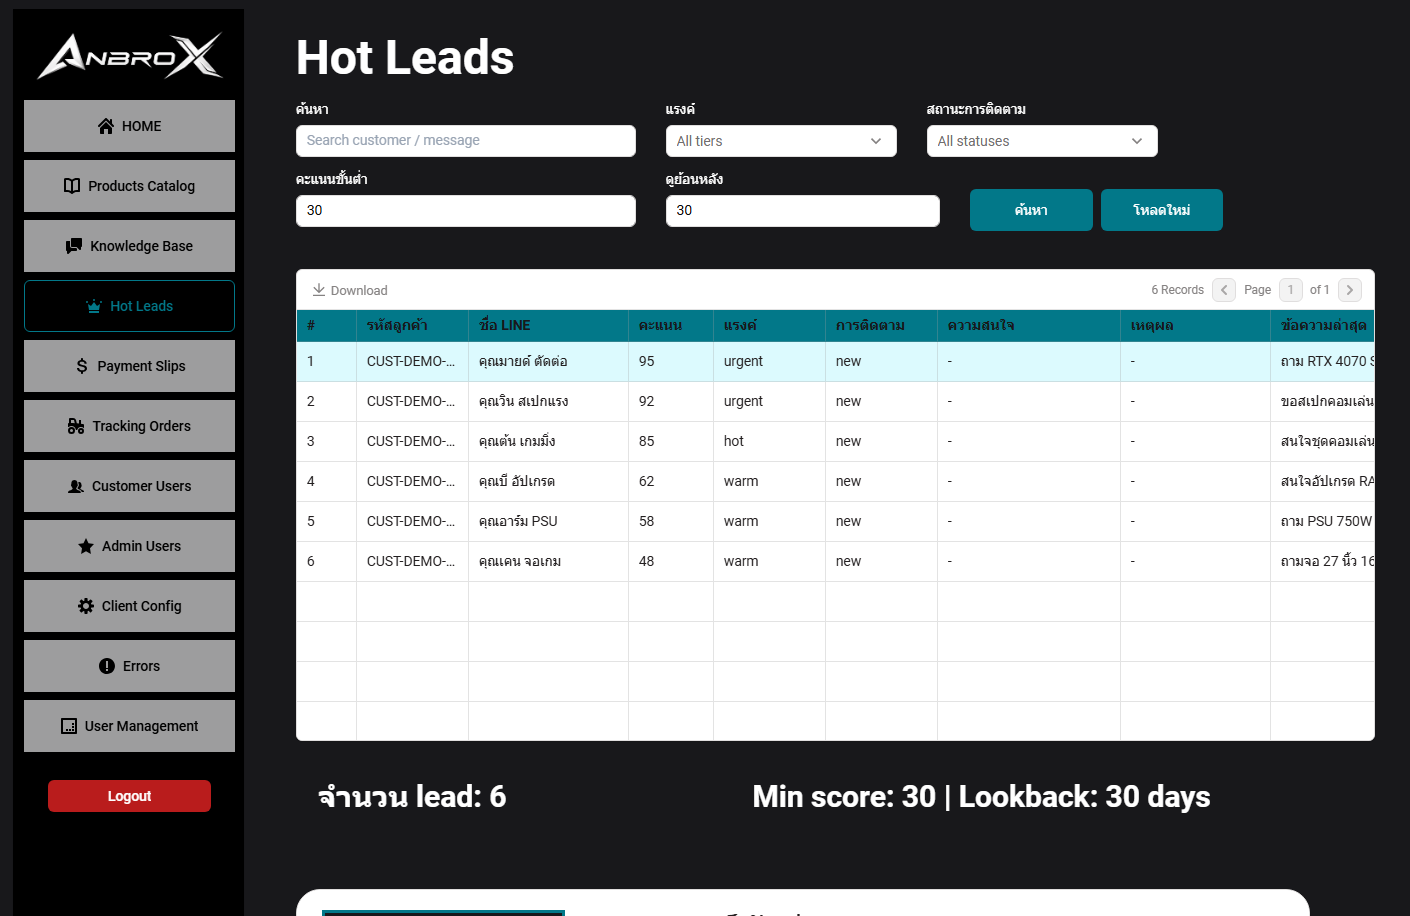Open Client Config page
Viewport: 1410px width, 916px height.
(129, 606)
